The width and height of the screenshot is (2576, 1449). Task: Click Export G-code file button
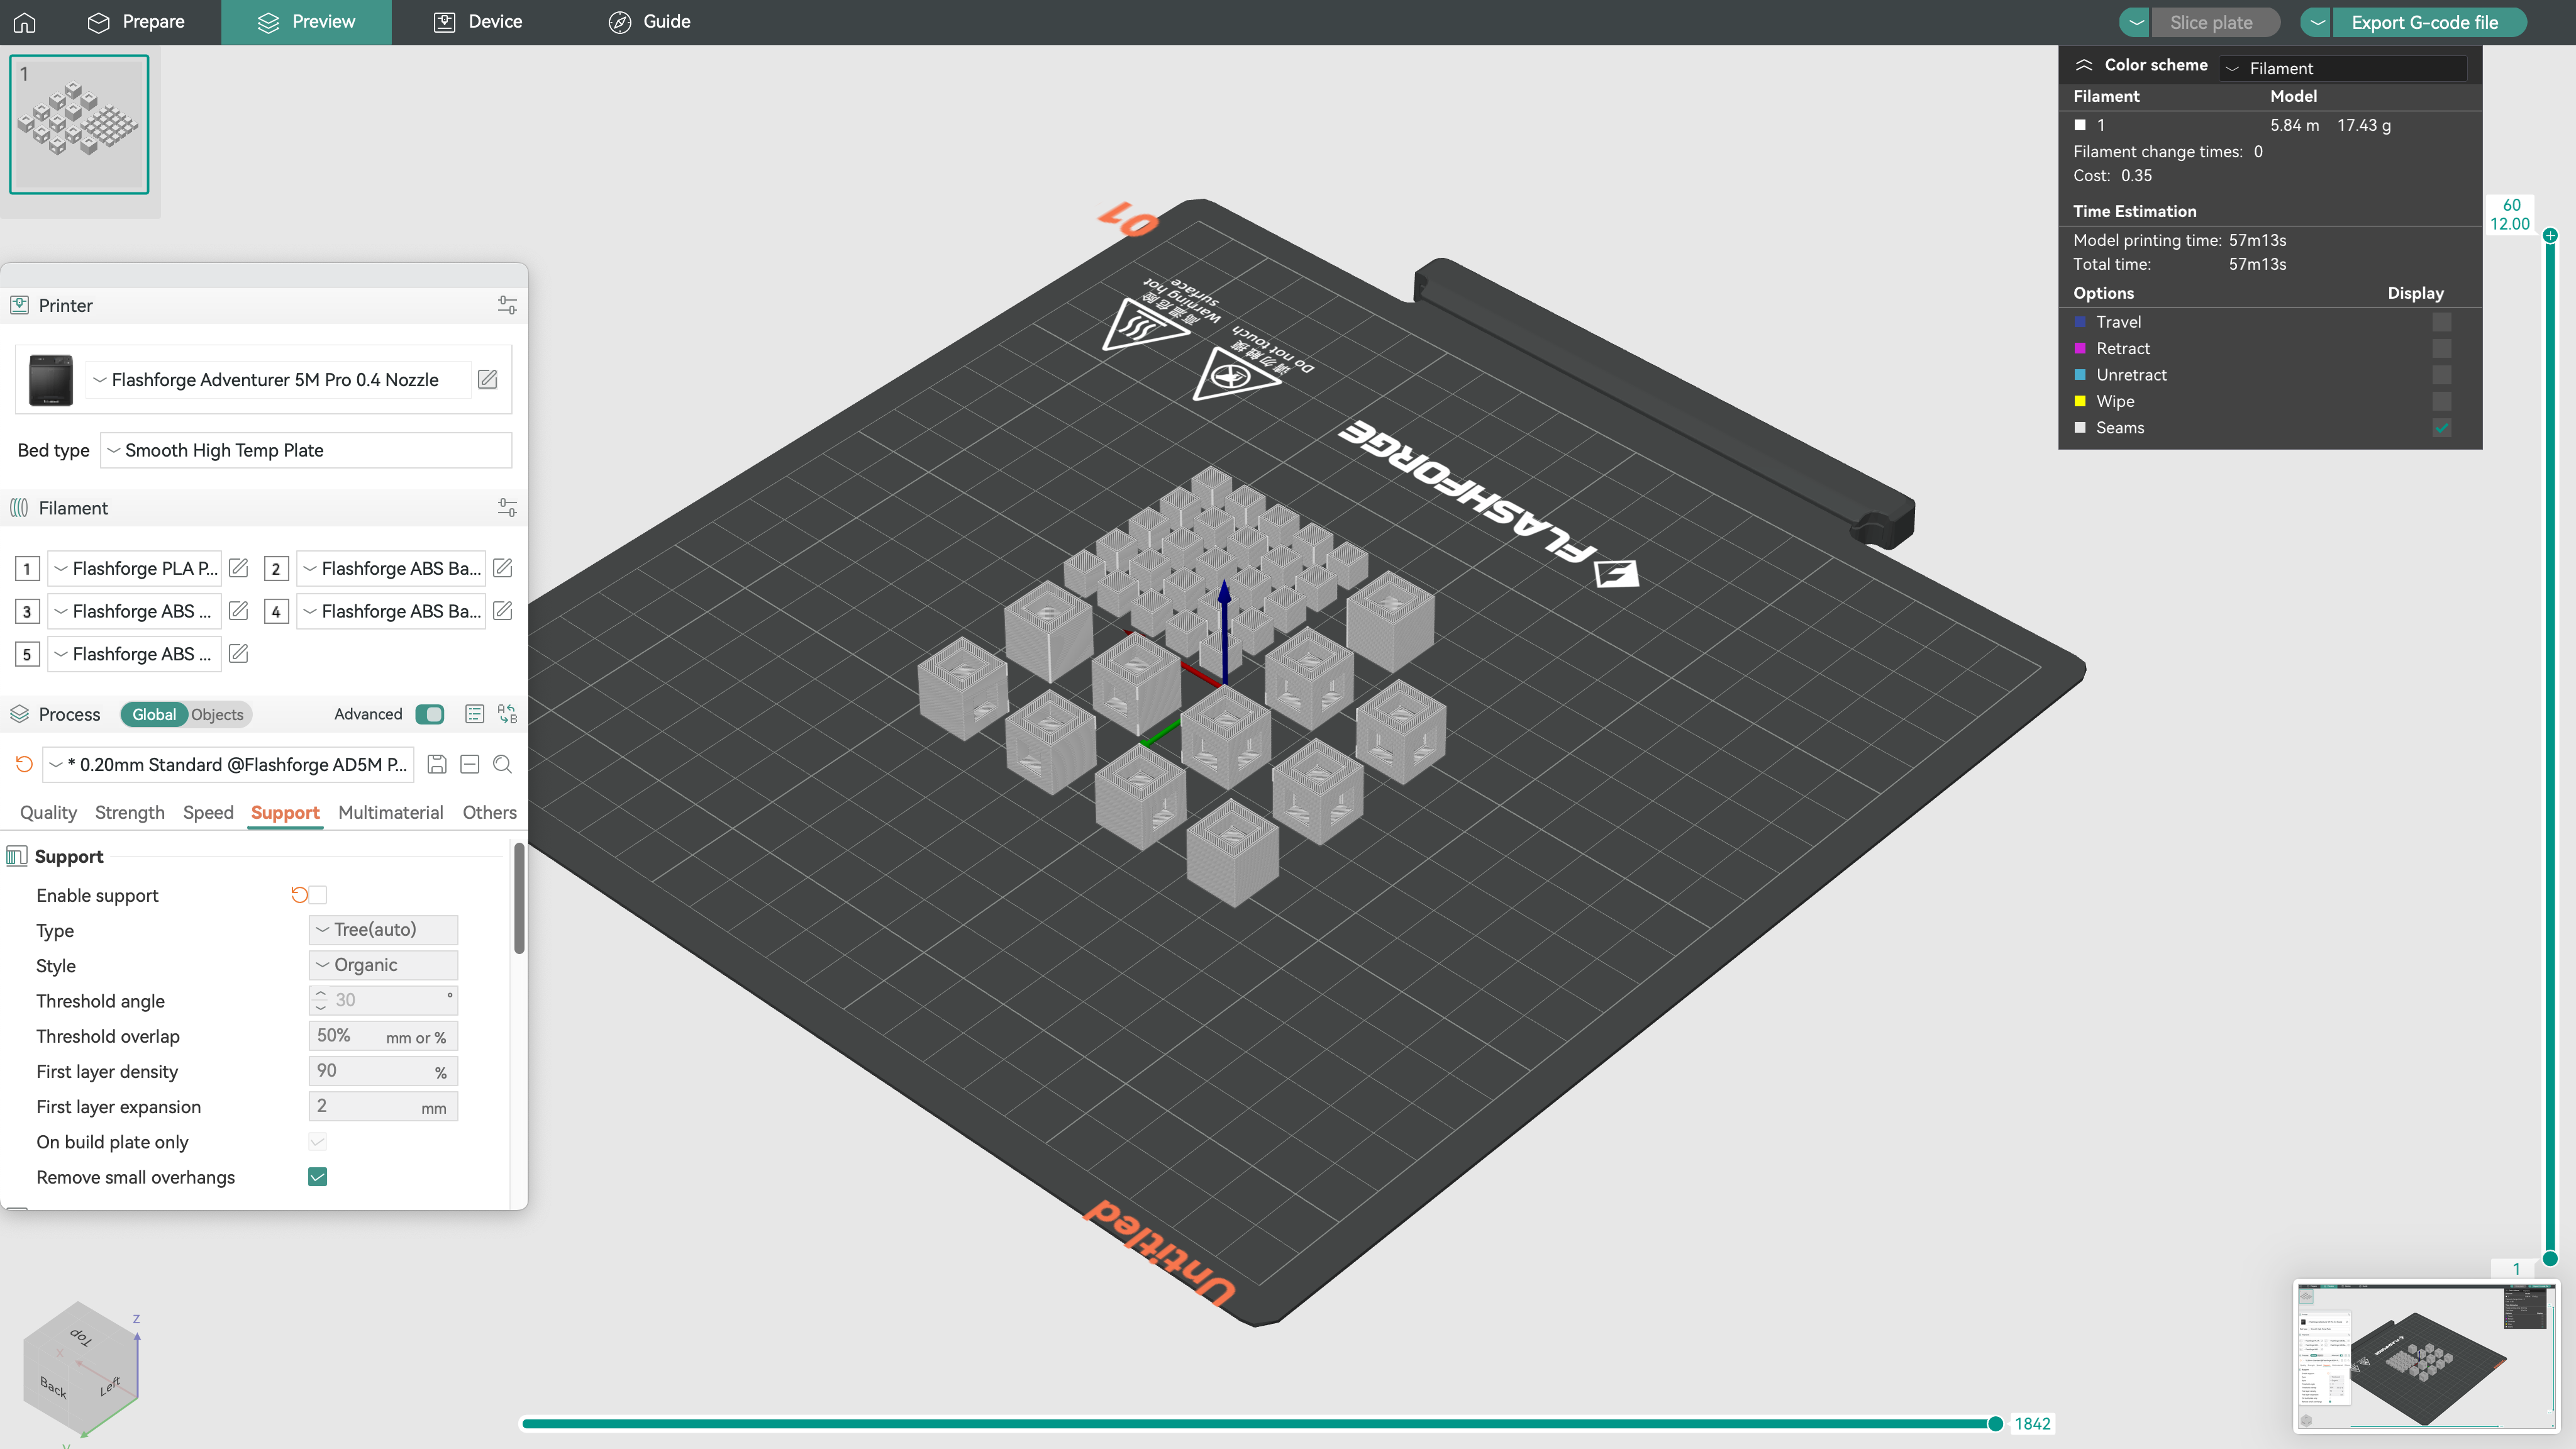2429,22
